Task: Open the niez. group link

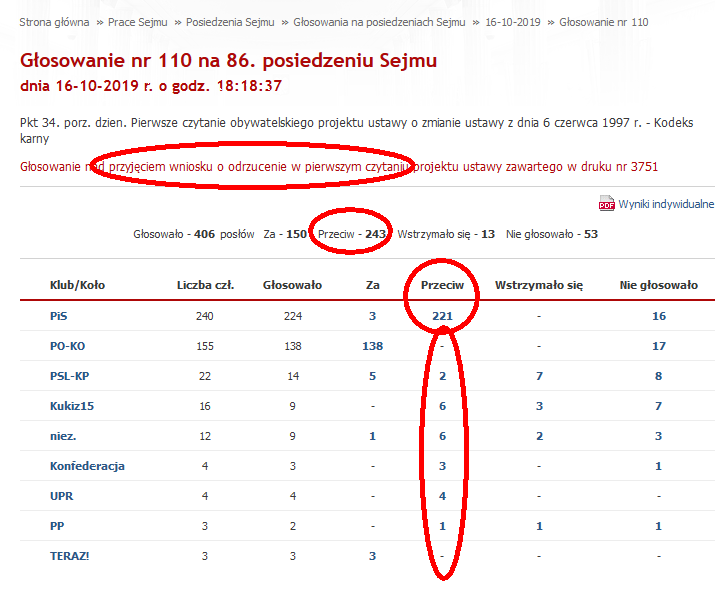Action: 63,436
